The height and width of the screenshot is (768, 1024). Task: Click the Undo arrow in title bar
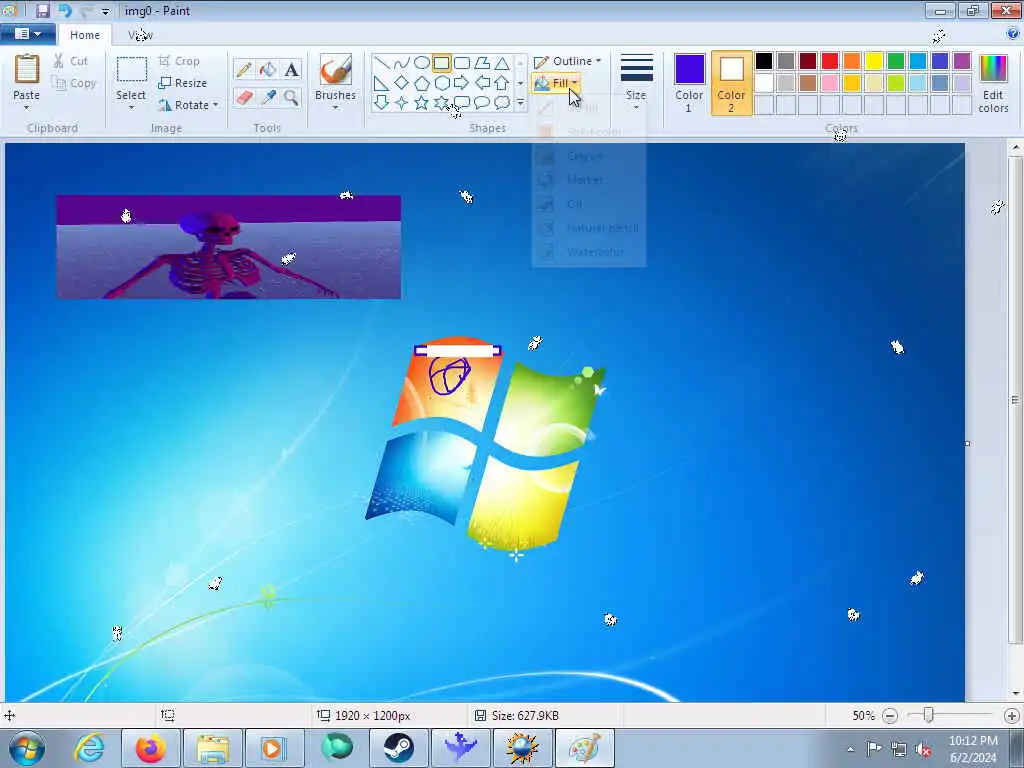(x=64, y=11)
